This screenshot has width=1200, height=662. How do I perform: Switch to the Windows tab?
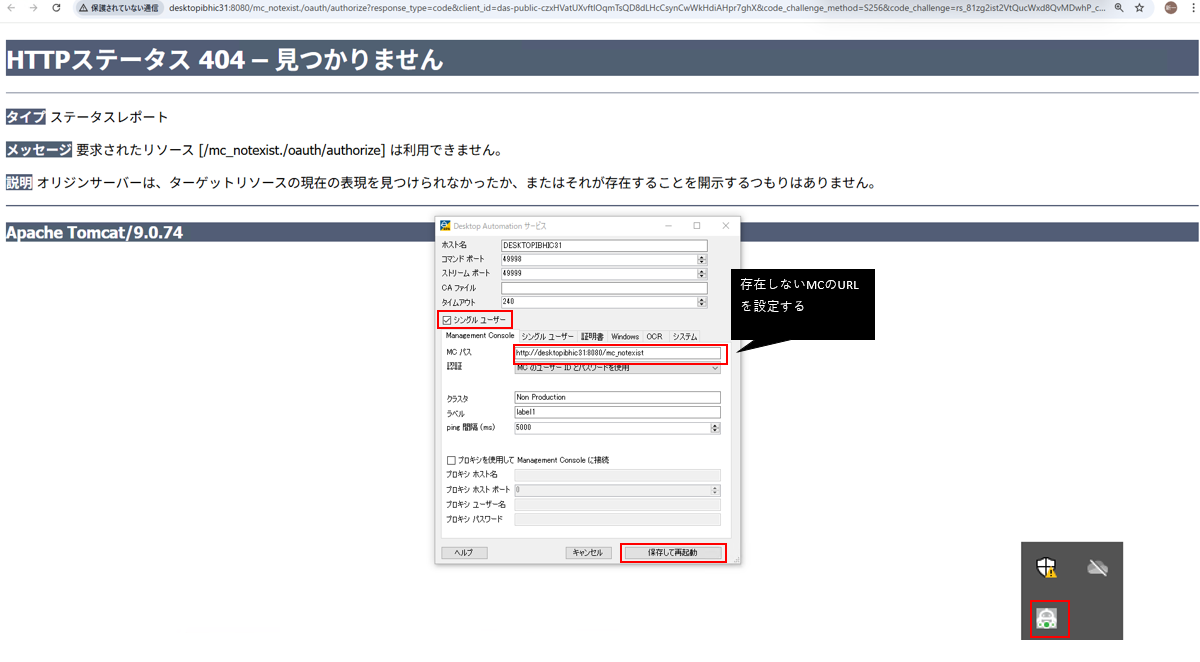[625, 337]
